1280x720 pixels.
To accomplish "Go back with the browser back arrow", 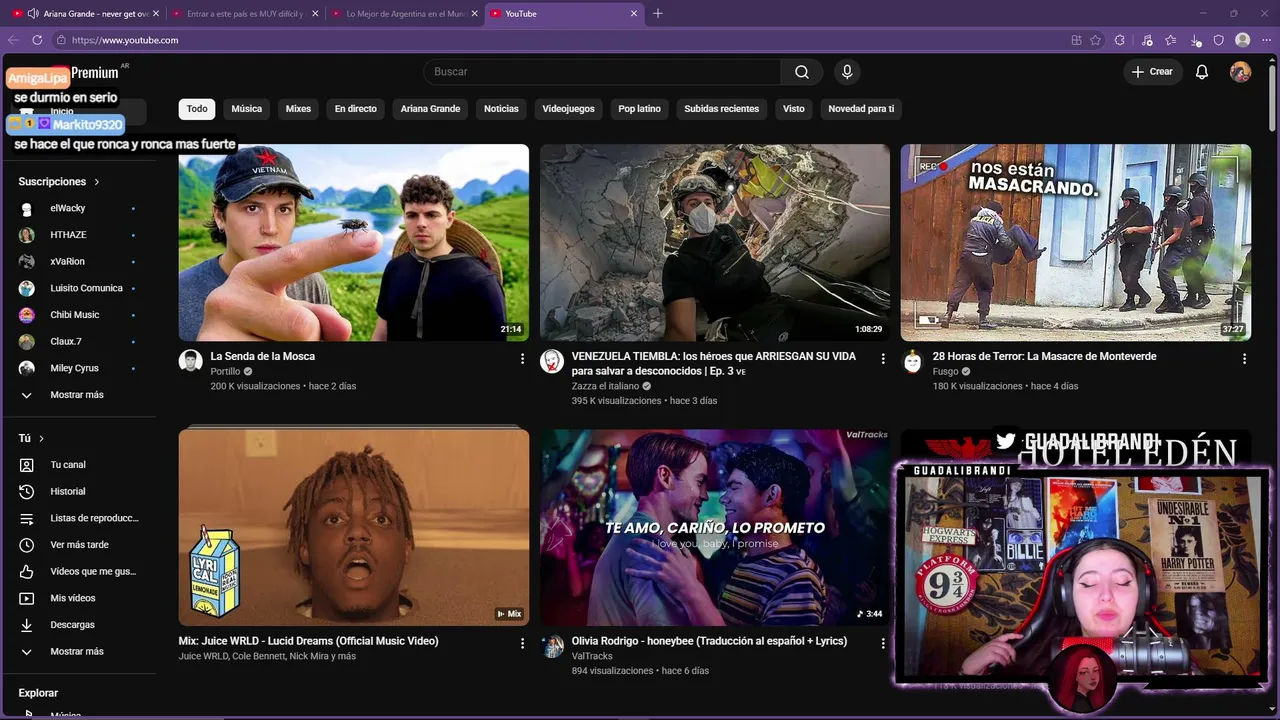I will [13, 40].
